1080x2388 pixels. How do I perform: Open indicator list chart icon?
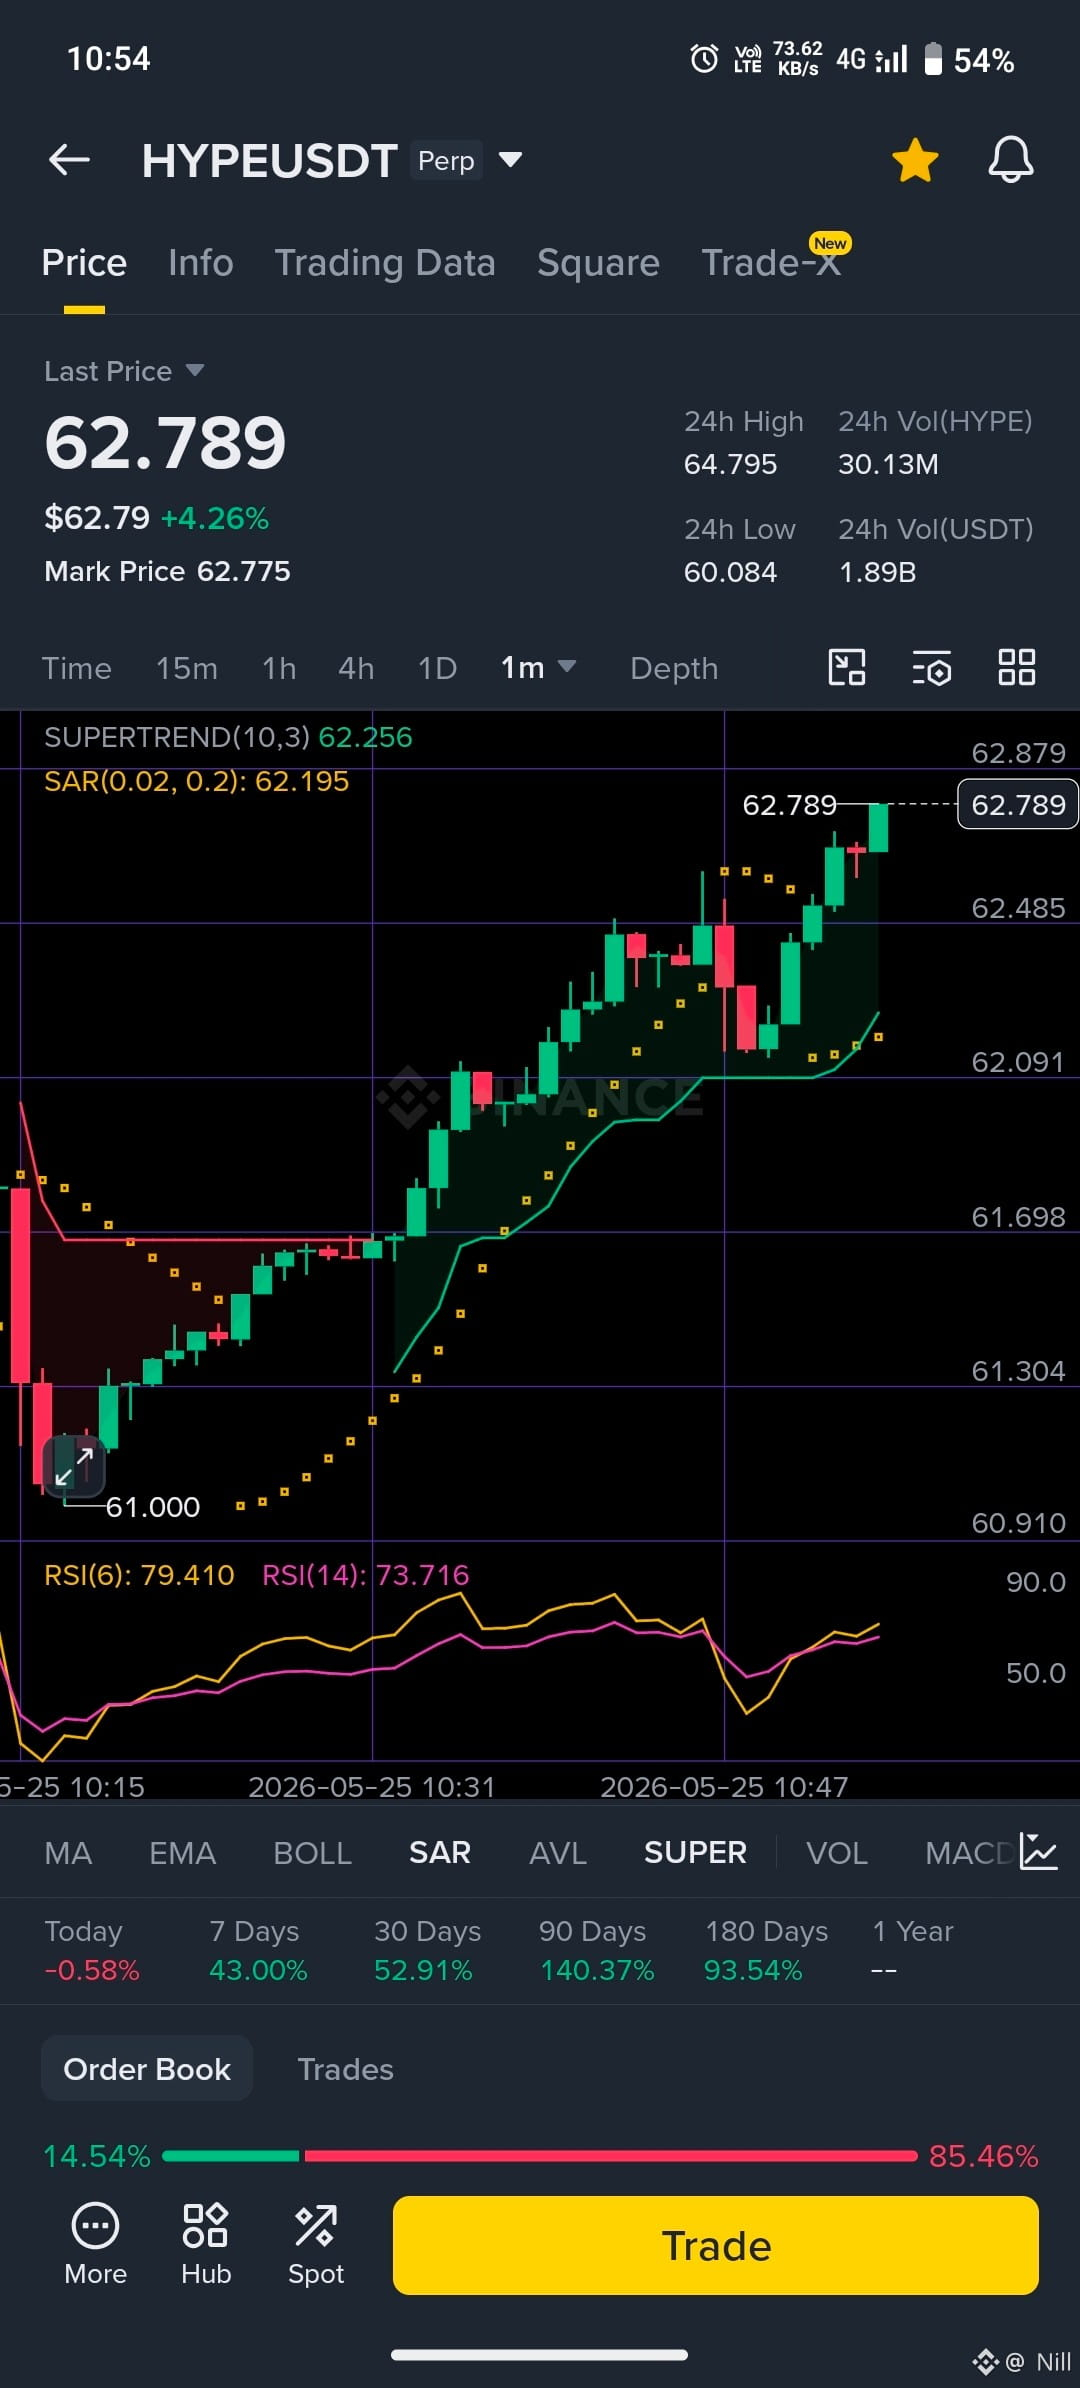(x=1038, y=1852)
